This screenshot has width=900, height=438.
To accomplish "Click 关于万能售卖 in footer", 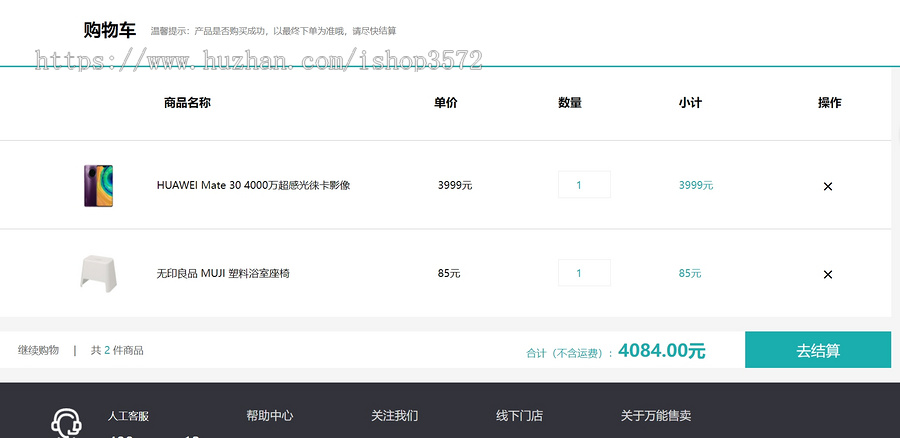I will (x=655, y=416).
